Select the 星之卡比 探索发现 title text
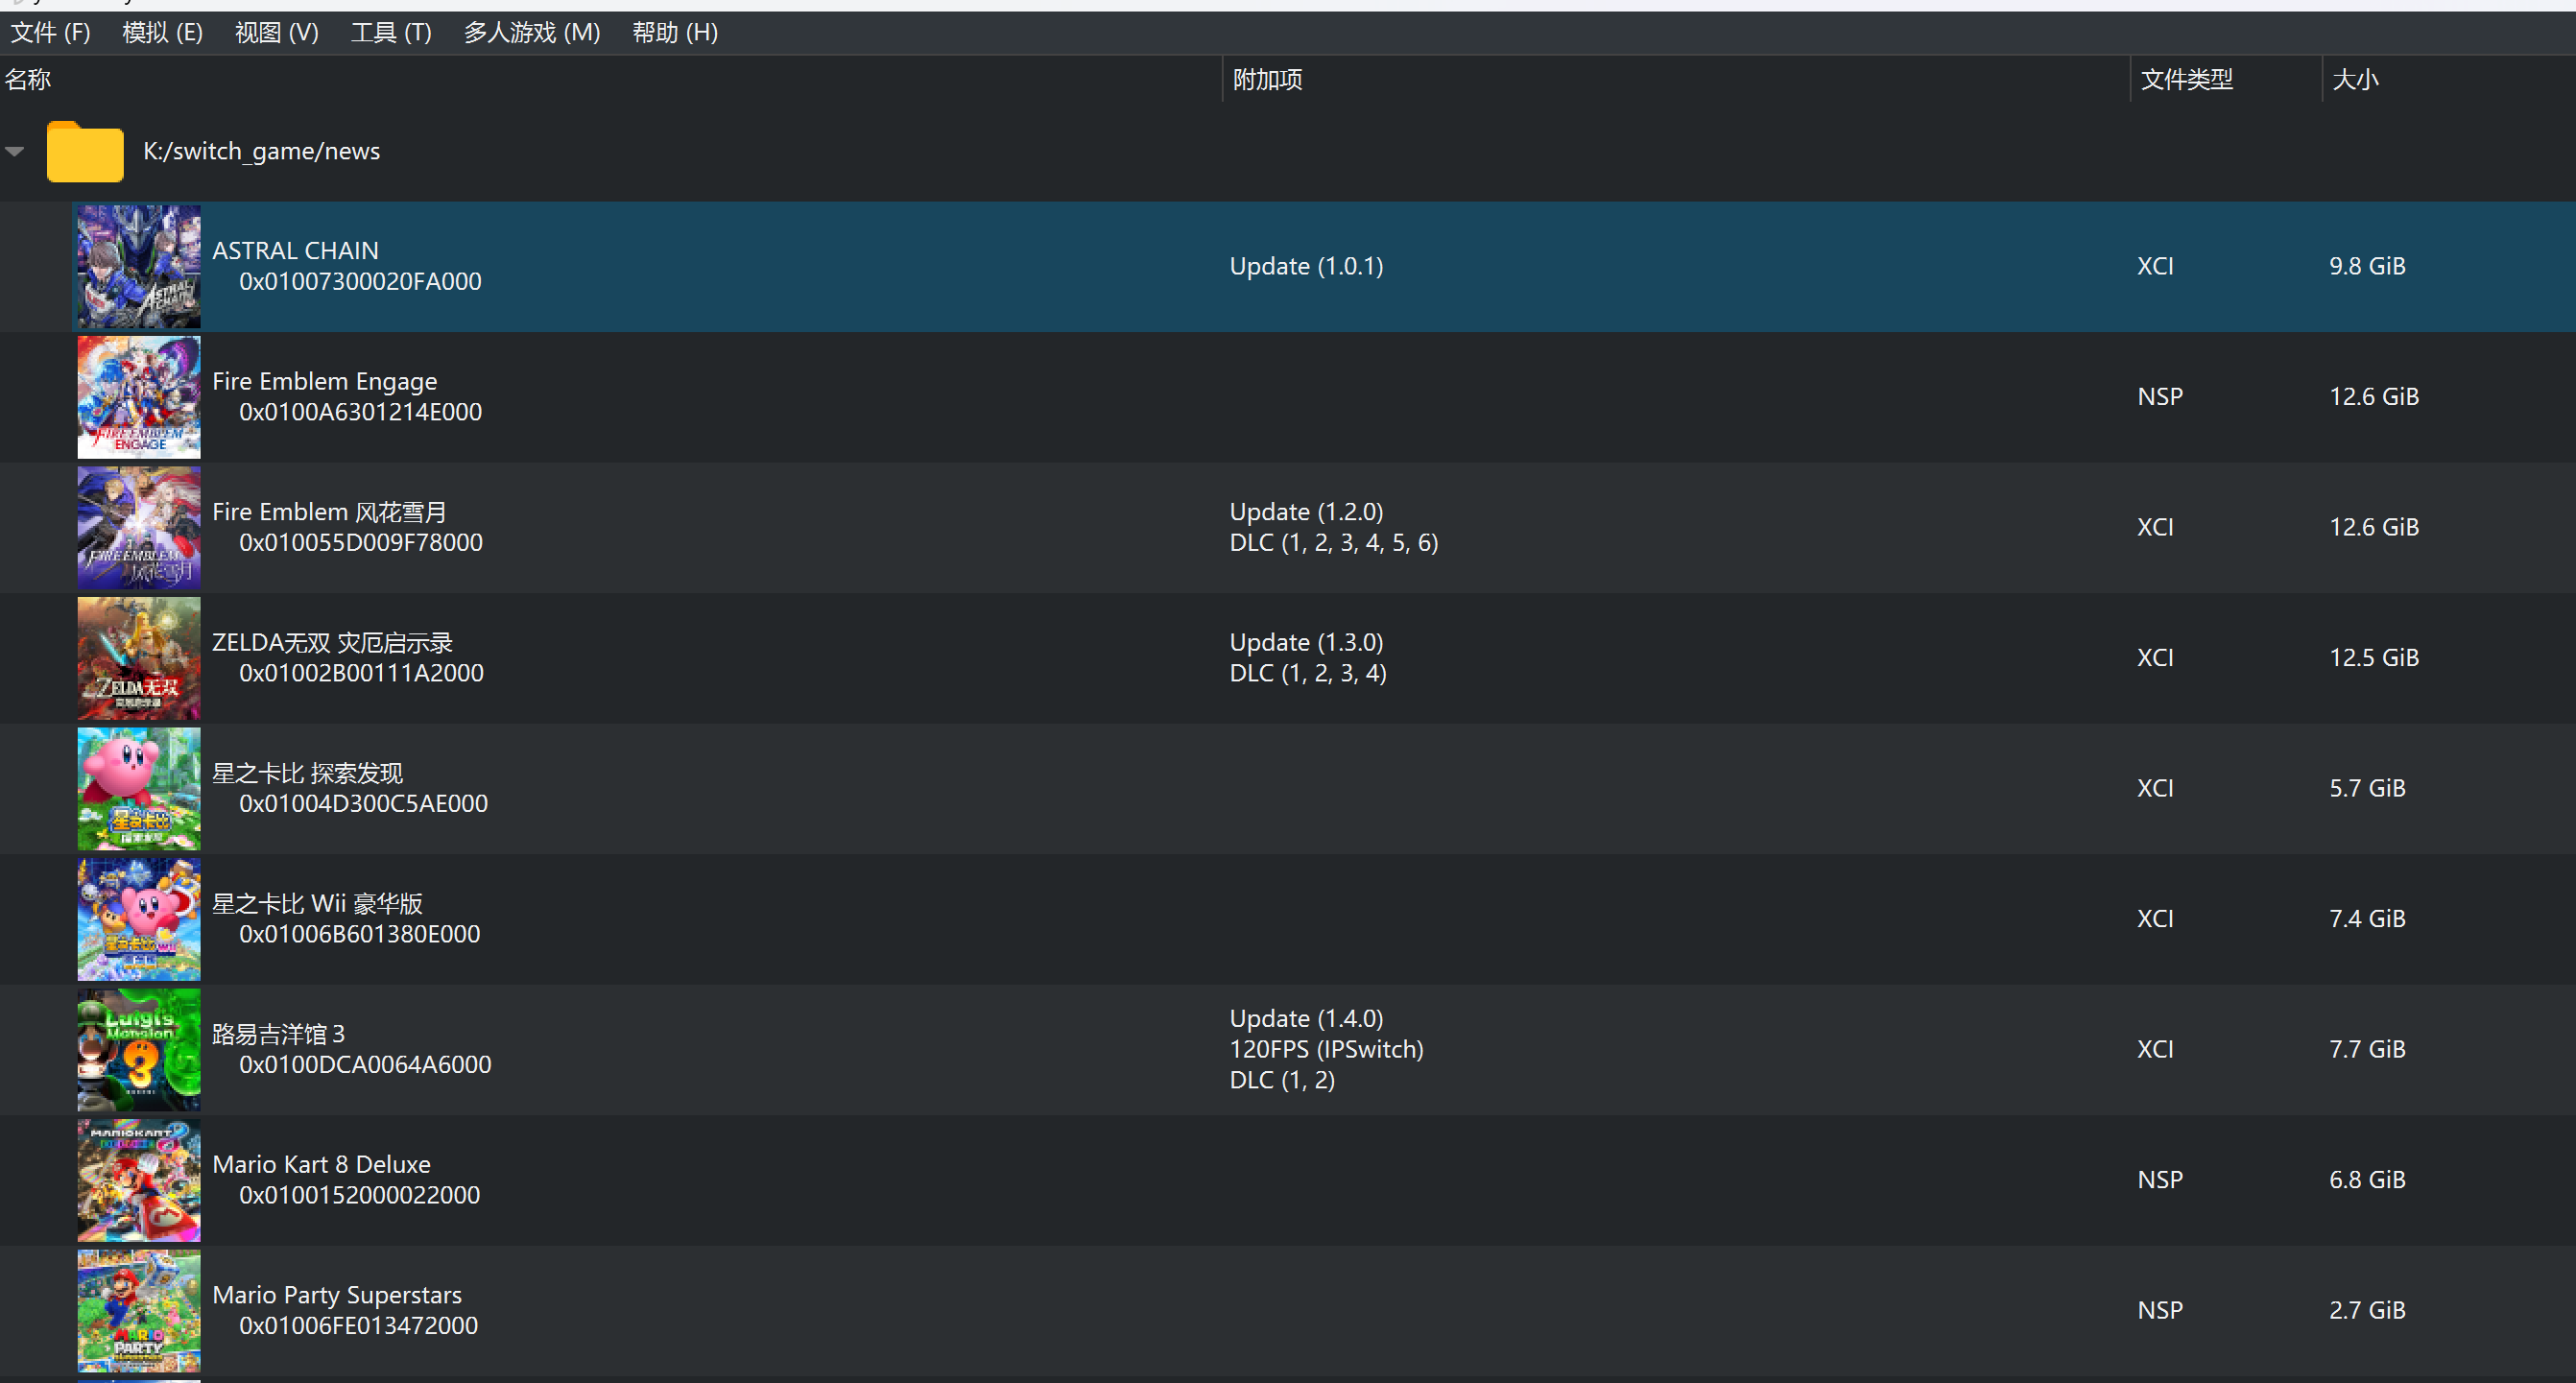Viewport: 2576px width, 1383px height. click(x=307, y=773)
